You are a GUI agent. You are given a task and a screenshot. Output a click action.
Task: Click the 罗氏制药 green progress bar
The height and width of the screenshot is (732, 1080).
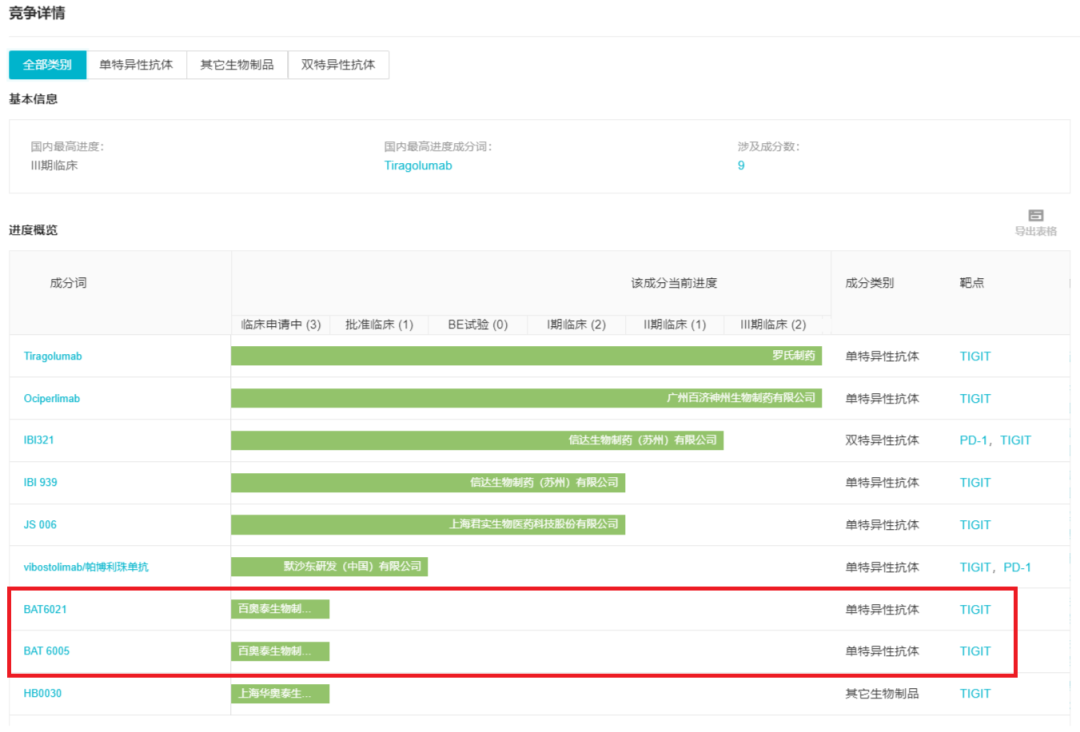pyautogui.click(x=526, y=356)
